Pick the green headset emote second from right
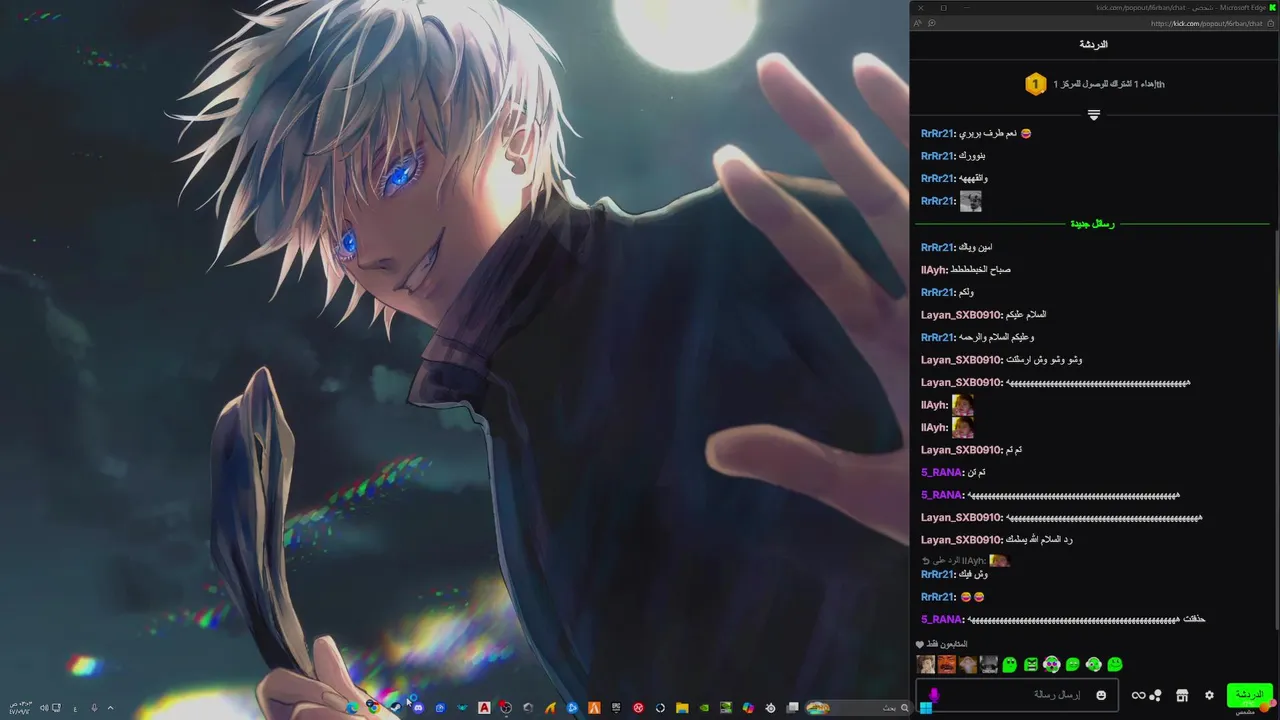Image resolution: width=1280 pixels, height=720 pixels. pyautogui.click(x=1094, y=664)
